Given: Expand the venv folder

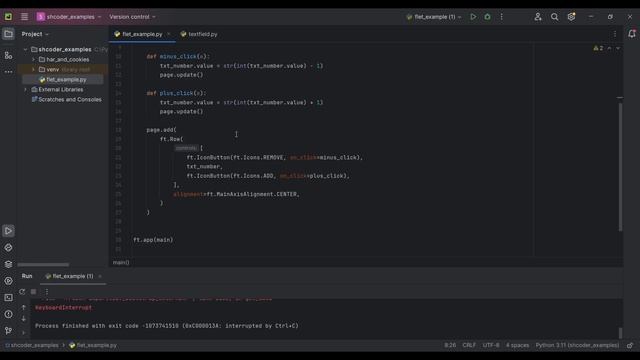Looking at the screenshot, I should [x=33, y=69].
